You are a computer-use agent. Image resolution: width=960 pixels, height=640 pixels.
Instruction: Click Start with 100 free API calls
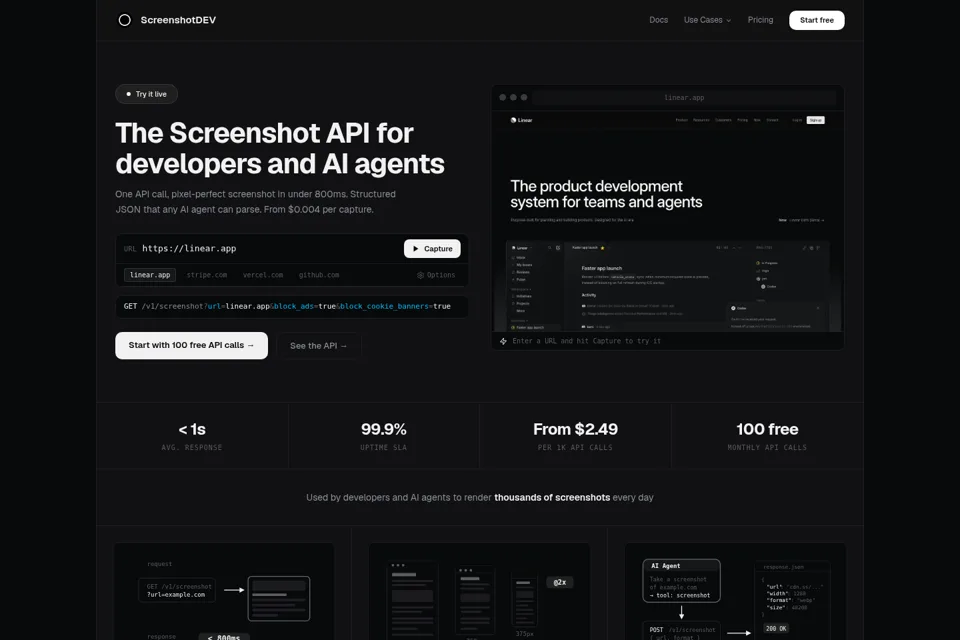[x=192, y=345]
